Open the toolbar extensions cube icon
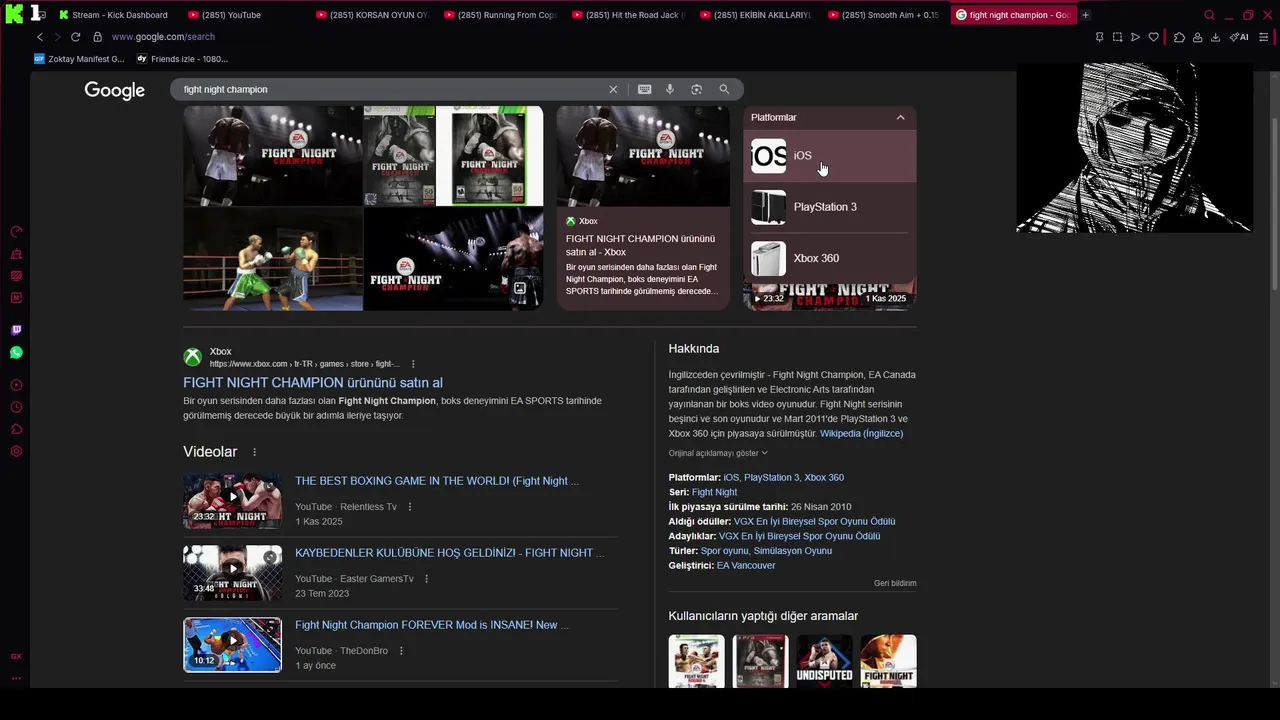The width and height of the screenshot is (1280, 720). [x=1179, y=37]
